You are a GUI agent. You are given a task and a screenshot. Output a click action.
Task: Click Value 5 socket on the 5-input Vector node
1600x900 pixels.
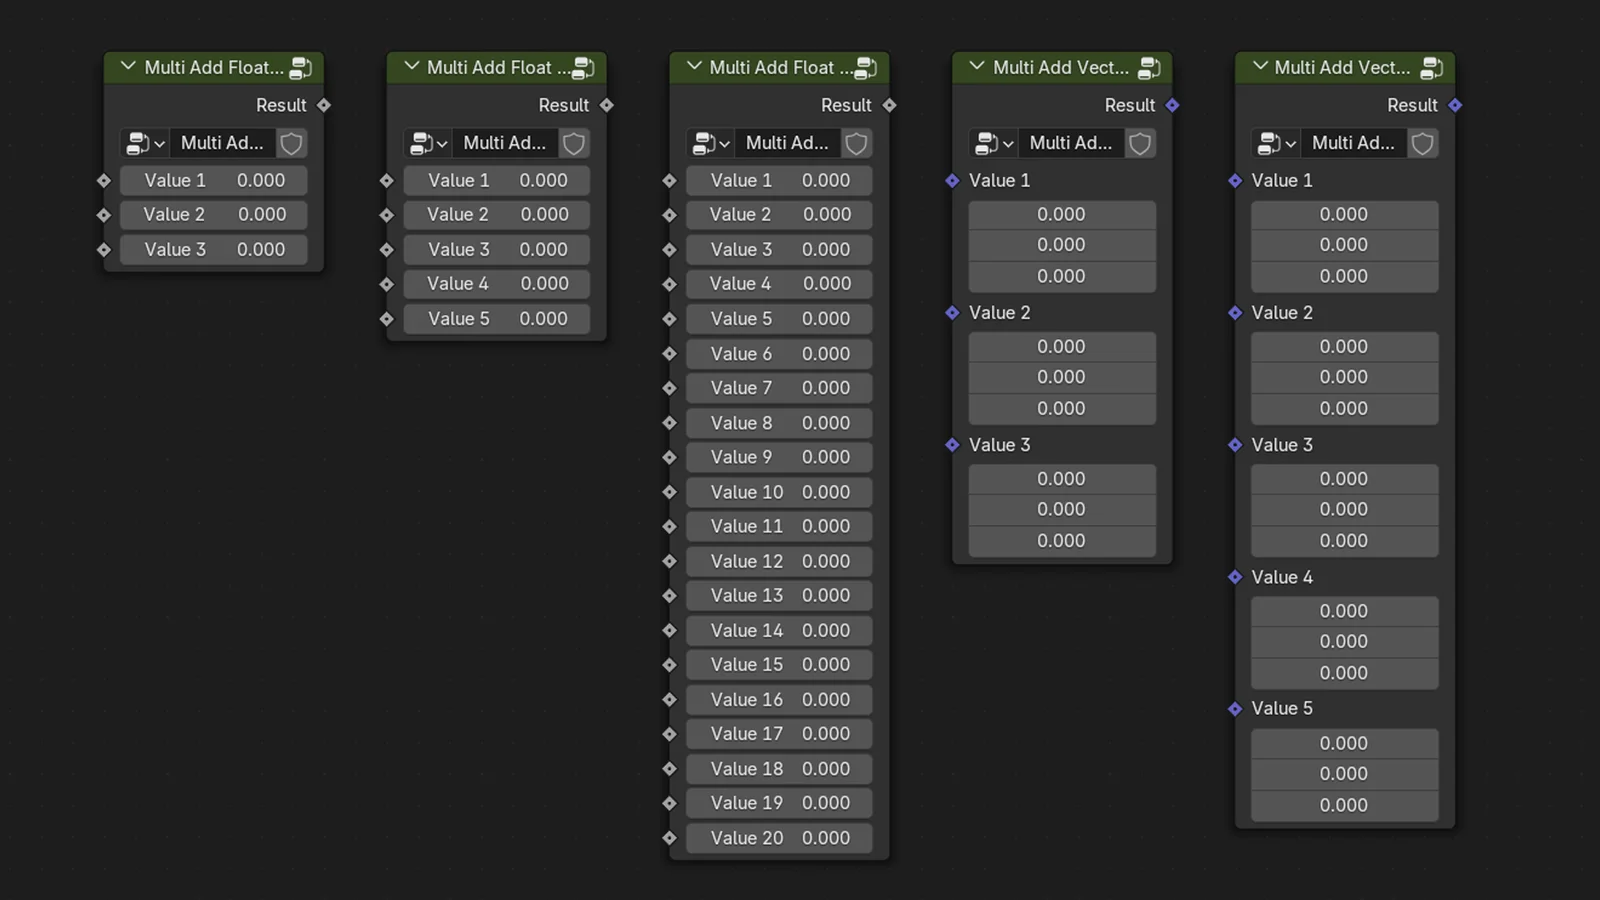click(x=1235, y=709)
